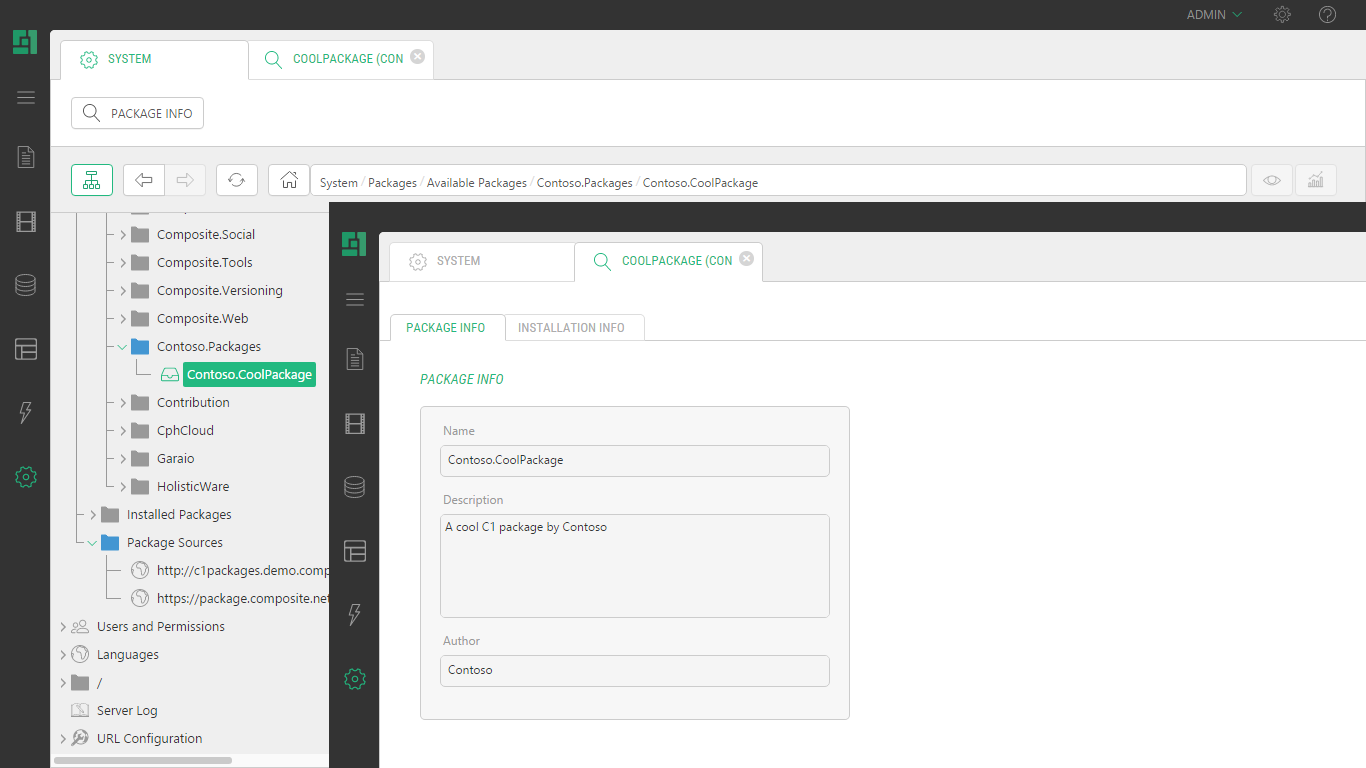The width and height of the screenshot is (1366, 768).
Task: Collapse the Contoso.Packages folder
Action: [x=123, y=347]
